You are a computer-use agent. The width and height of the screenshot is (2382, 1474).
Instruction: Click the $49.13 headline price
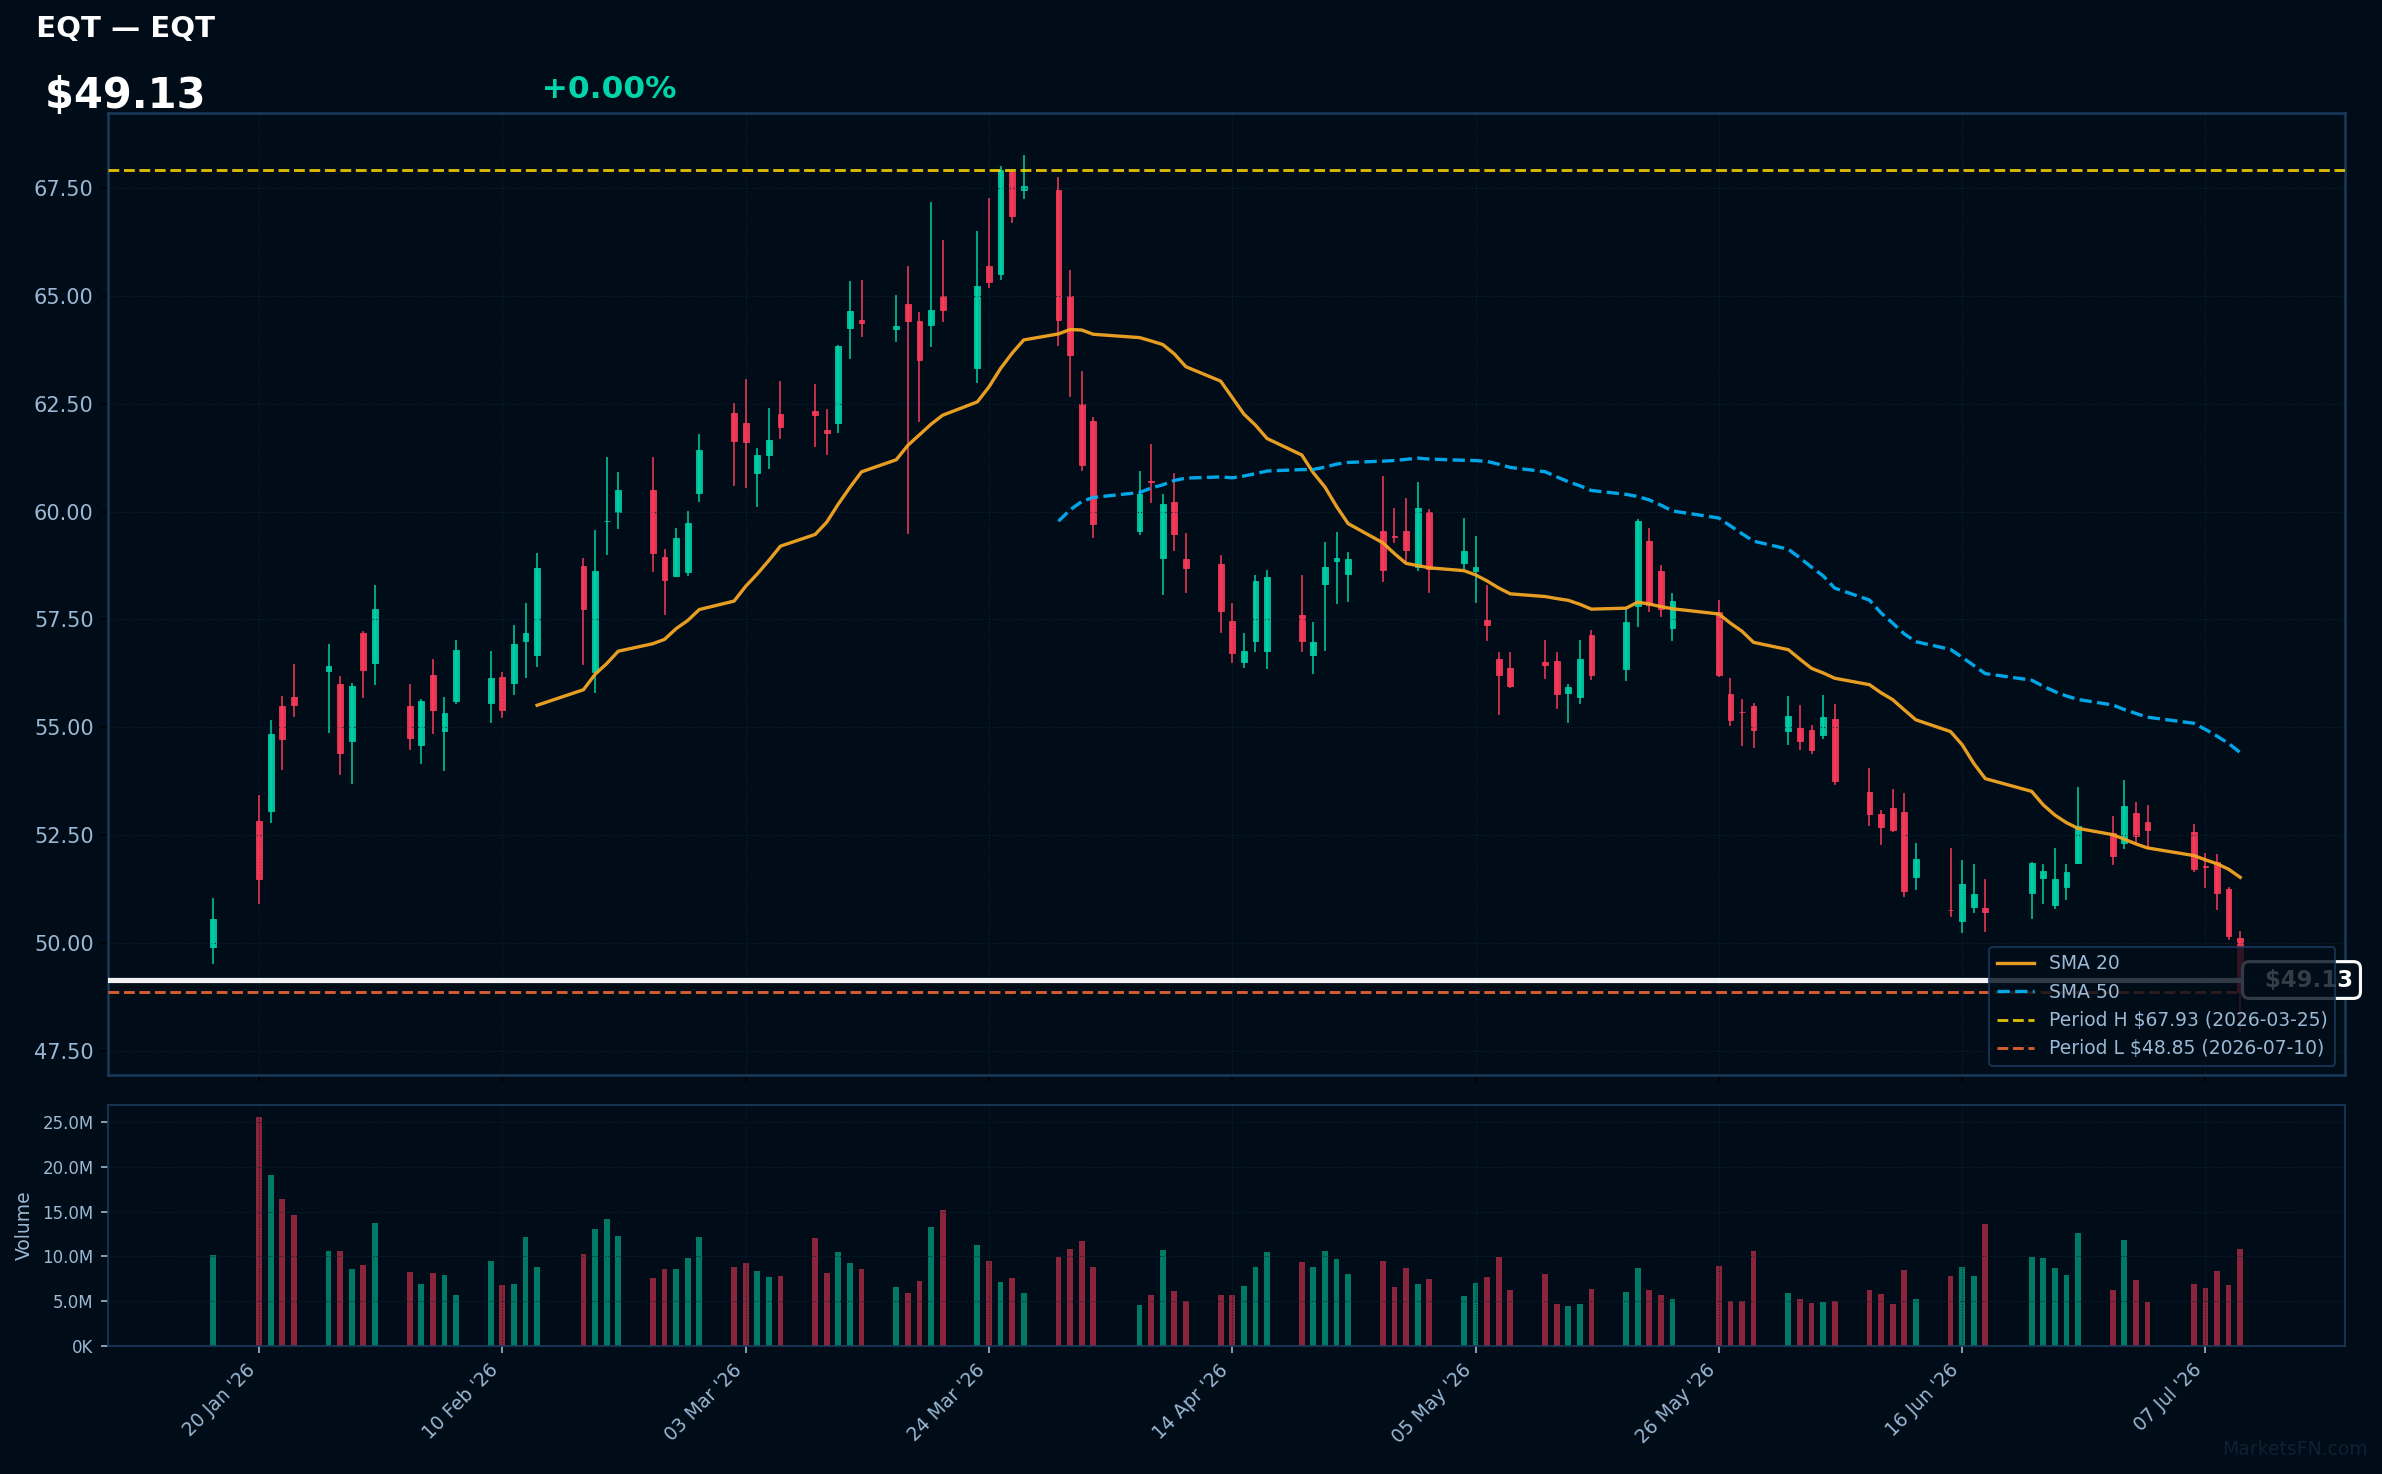pyautogui.click(x=125, y=93)
